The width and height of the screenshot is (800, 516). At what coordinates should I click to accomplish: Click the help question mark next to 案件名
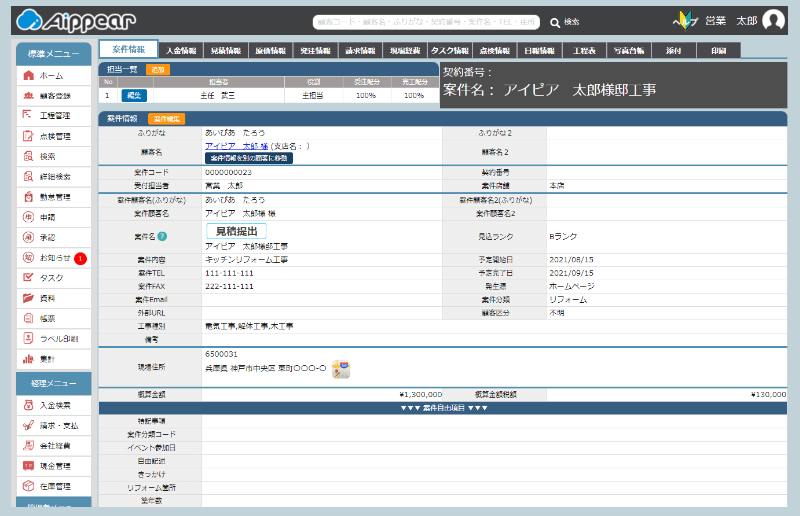[162, 236]
